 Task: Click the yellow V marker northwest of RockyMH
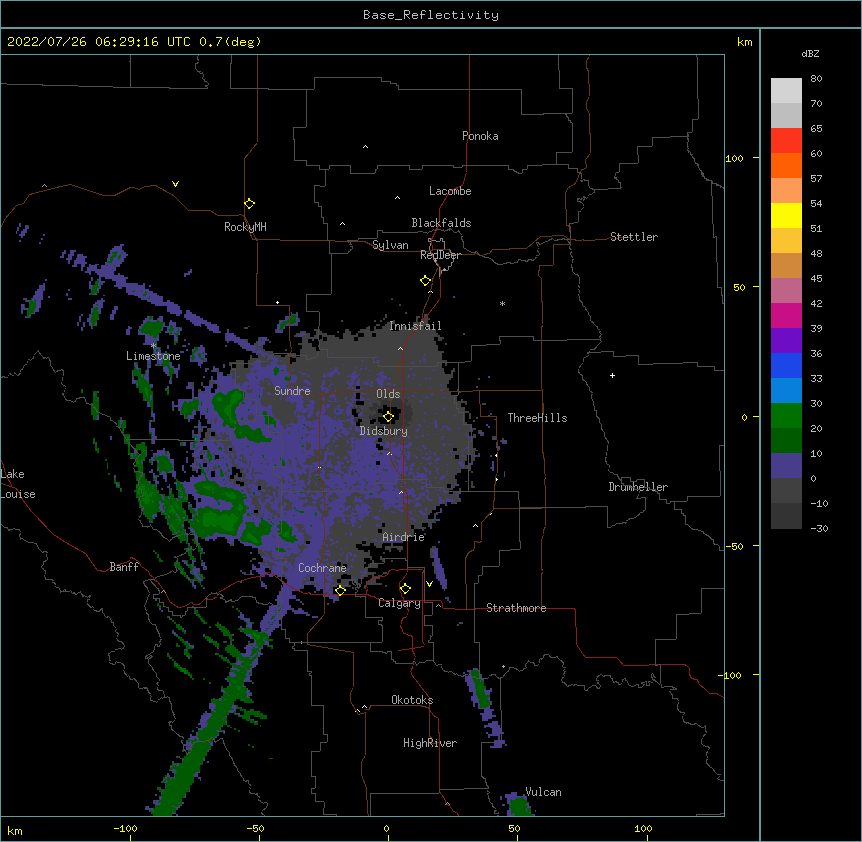tap(175, 184)
